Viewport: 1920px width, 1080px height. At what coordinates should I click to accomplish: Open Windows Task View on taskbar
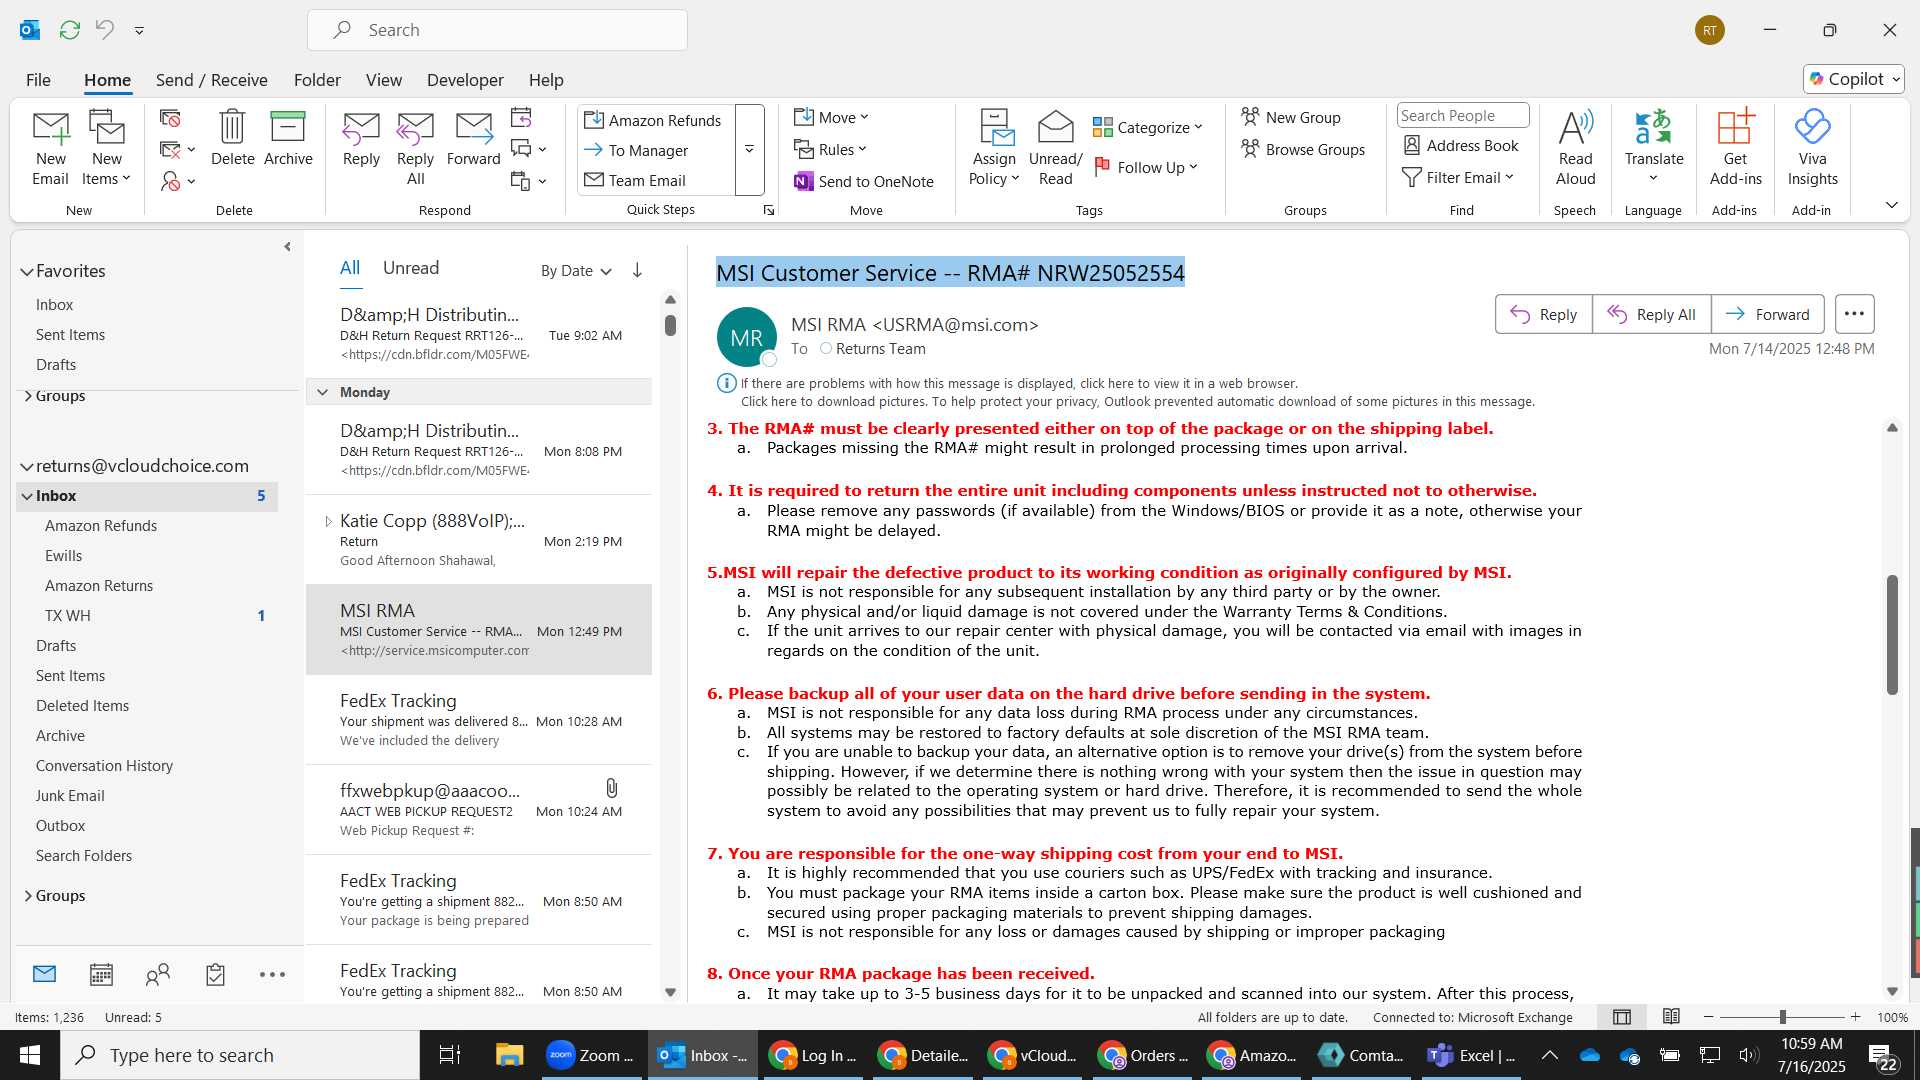[x=450, y=1055]
